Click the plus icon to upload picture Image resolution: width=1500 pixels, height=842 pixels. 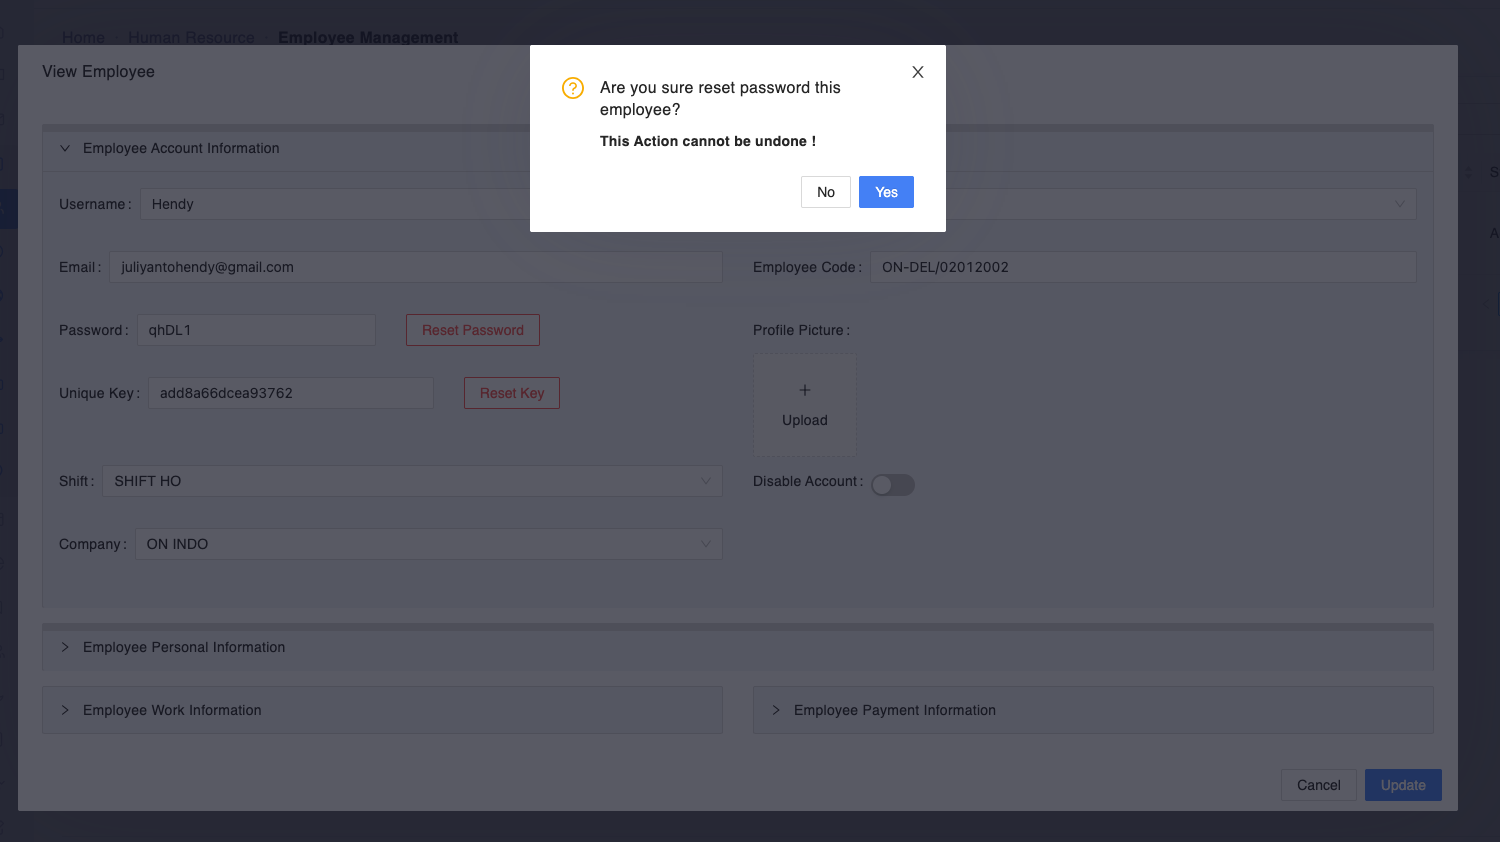(805, 391)
